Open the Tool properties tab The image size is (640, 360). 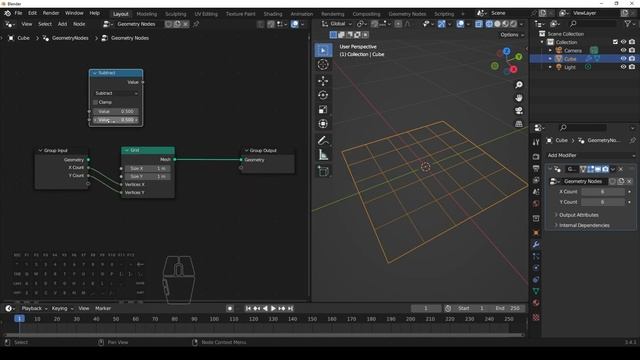tap(536, 142)
